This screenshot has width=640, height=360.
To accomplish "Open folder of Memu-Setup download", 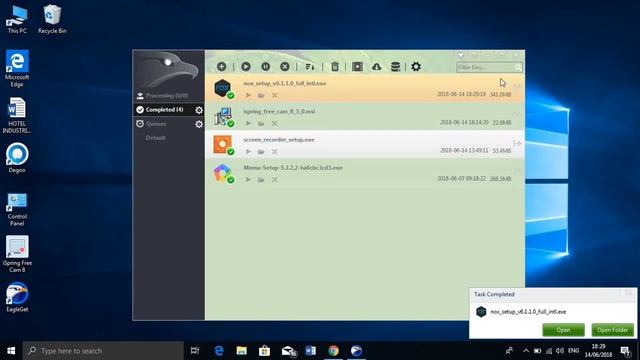I will [261, 180].
